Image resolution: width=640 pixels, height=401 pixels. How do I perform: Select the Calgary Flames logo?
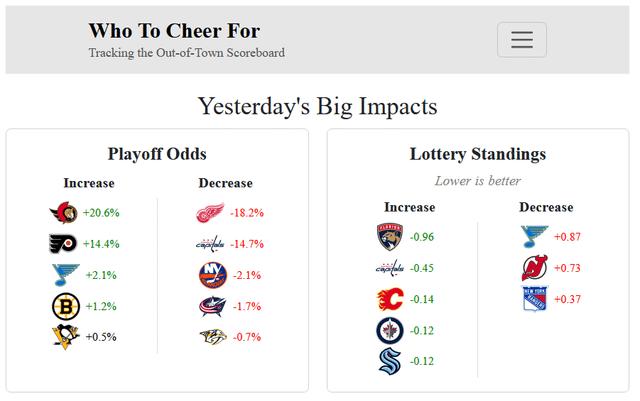pyautogui.click(x=389, y=299)
